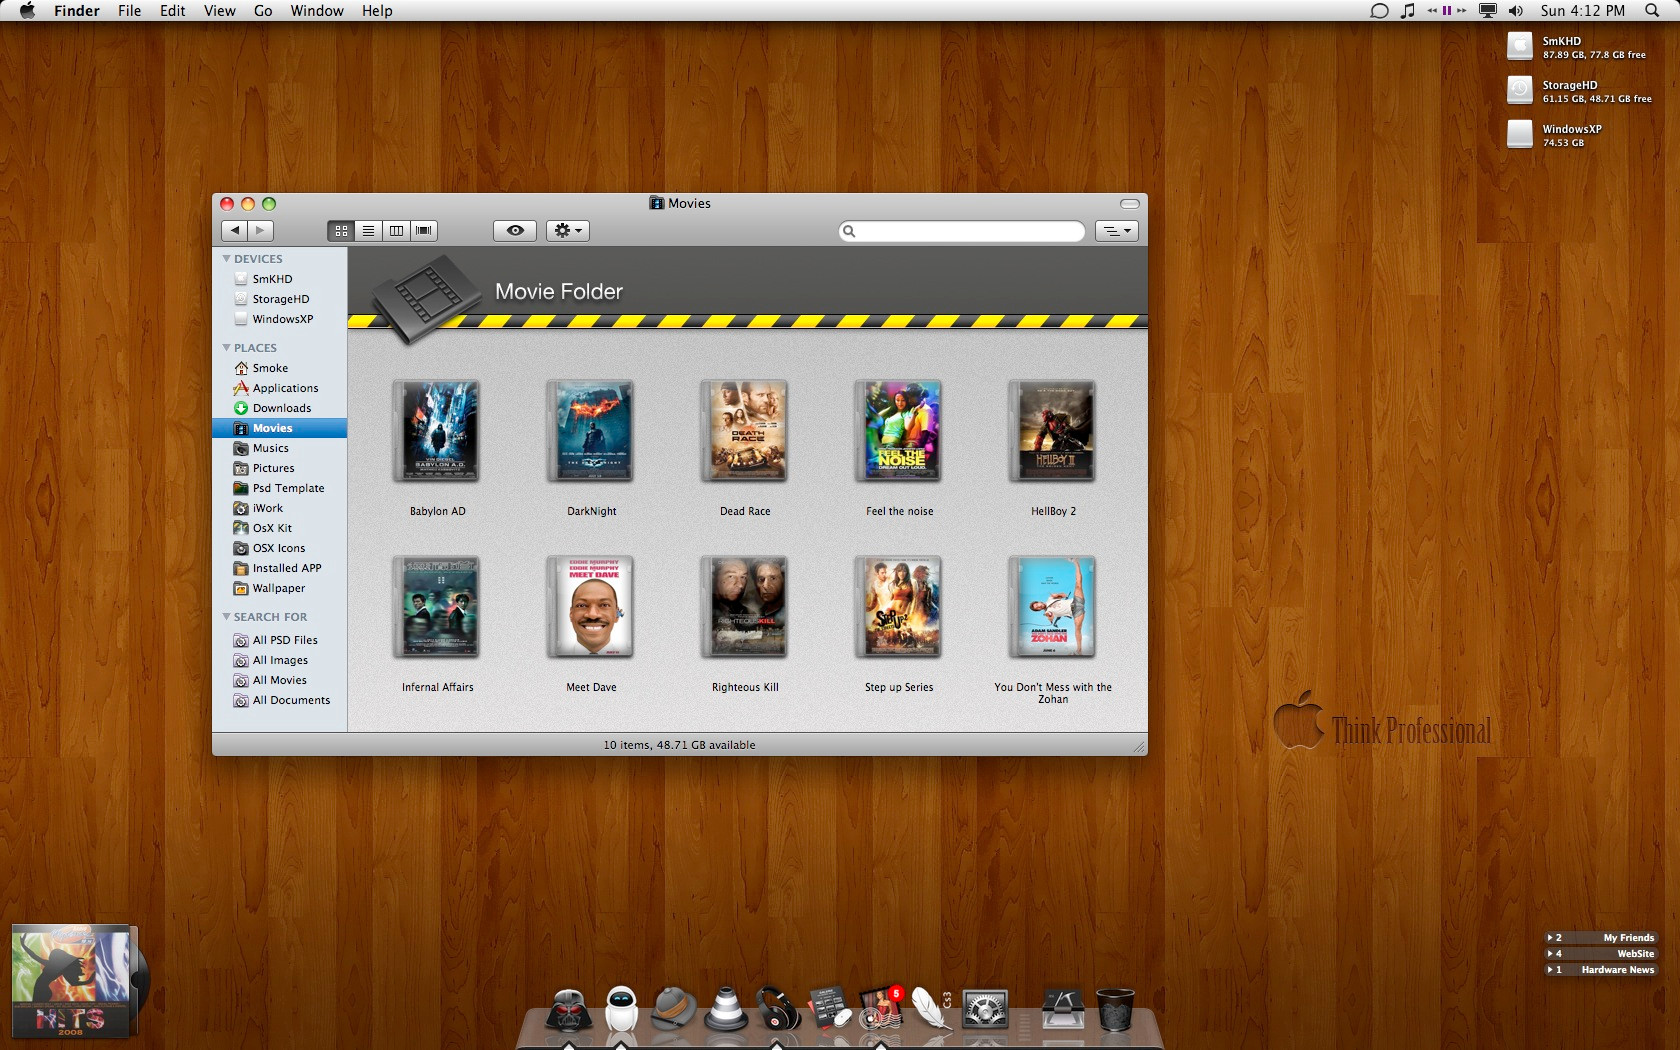Open the Window menu

click(x=317, y=11)
